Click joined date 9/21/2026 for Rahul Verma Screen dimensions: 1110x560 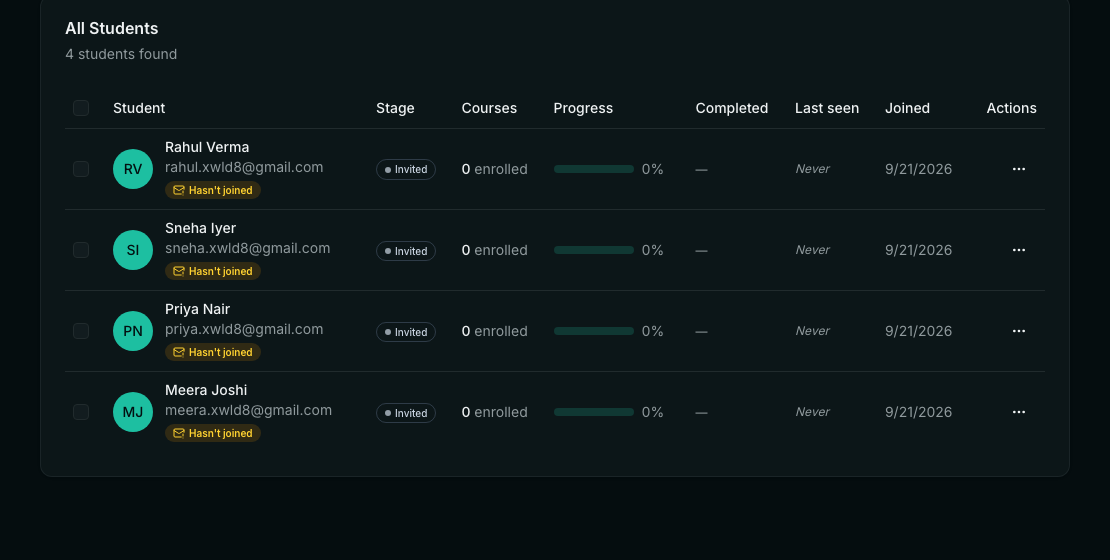[918, 169]
